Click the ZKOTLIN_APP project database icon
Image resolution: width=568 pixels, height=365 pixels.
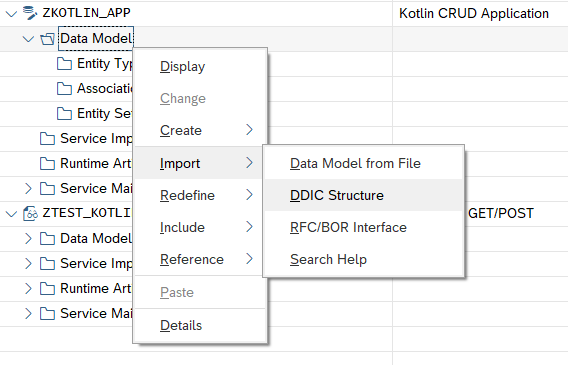30,13
